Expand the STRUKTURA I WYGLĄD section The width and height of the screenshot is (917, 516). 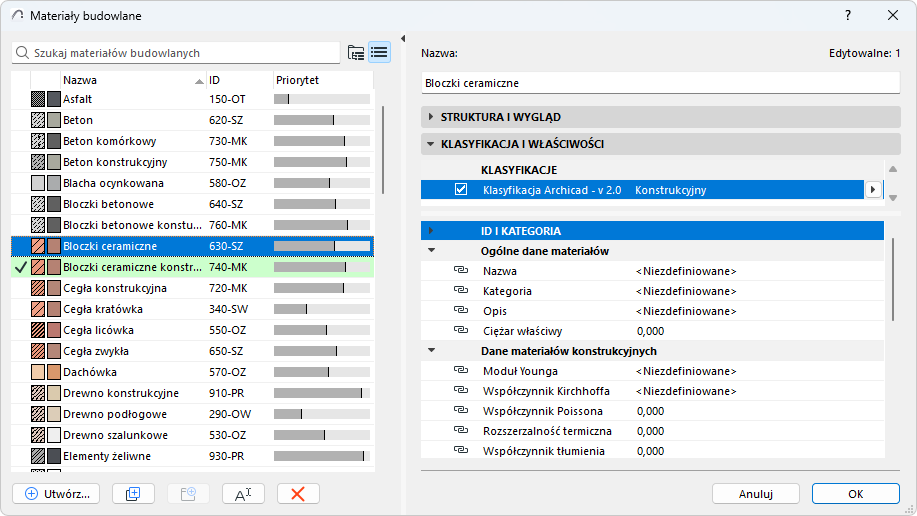pos(431,117)
